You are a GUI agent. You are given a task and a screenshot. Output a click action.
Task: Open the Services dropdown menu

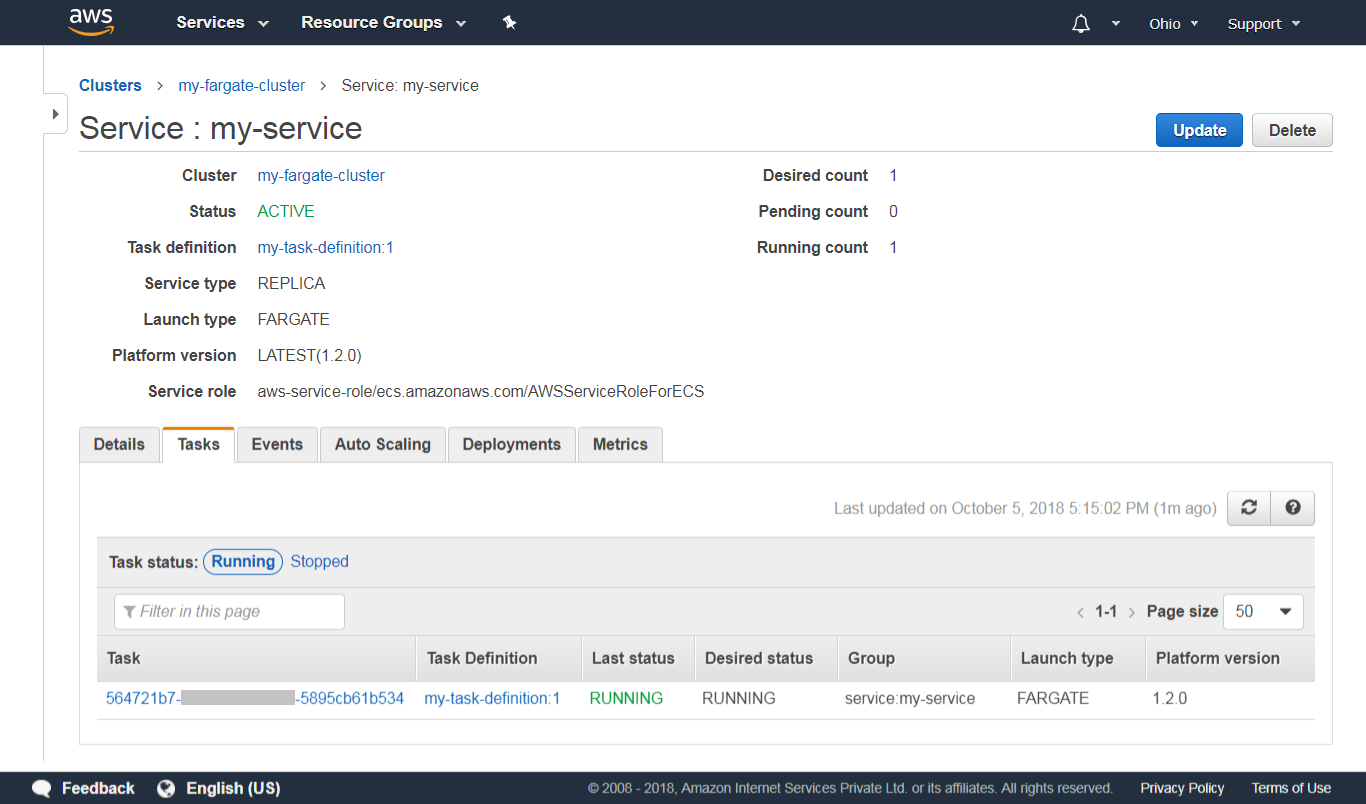tap(223, 23)
